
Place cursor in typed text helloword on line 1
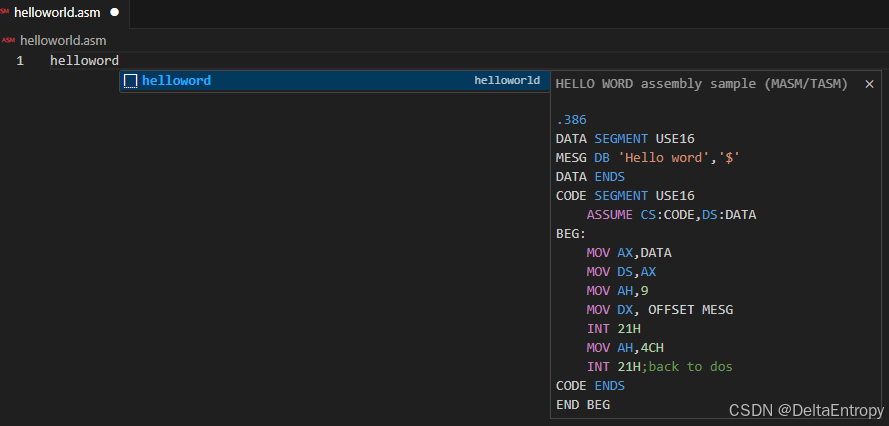(84, 61)
